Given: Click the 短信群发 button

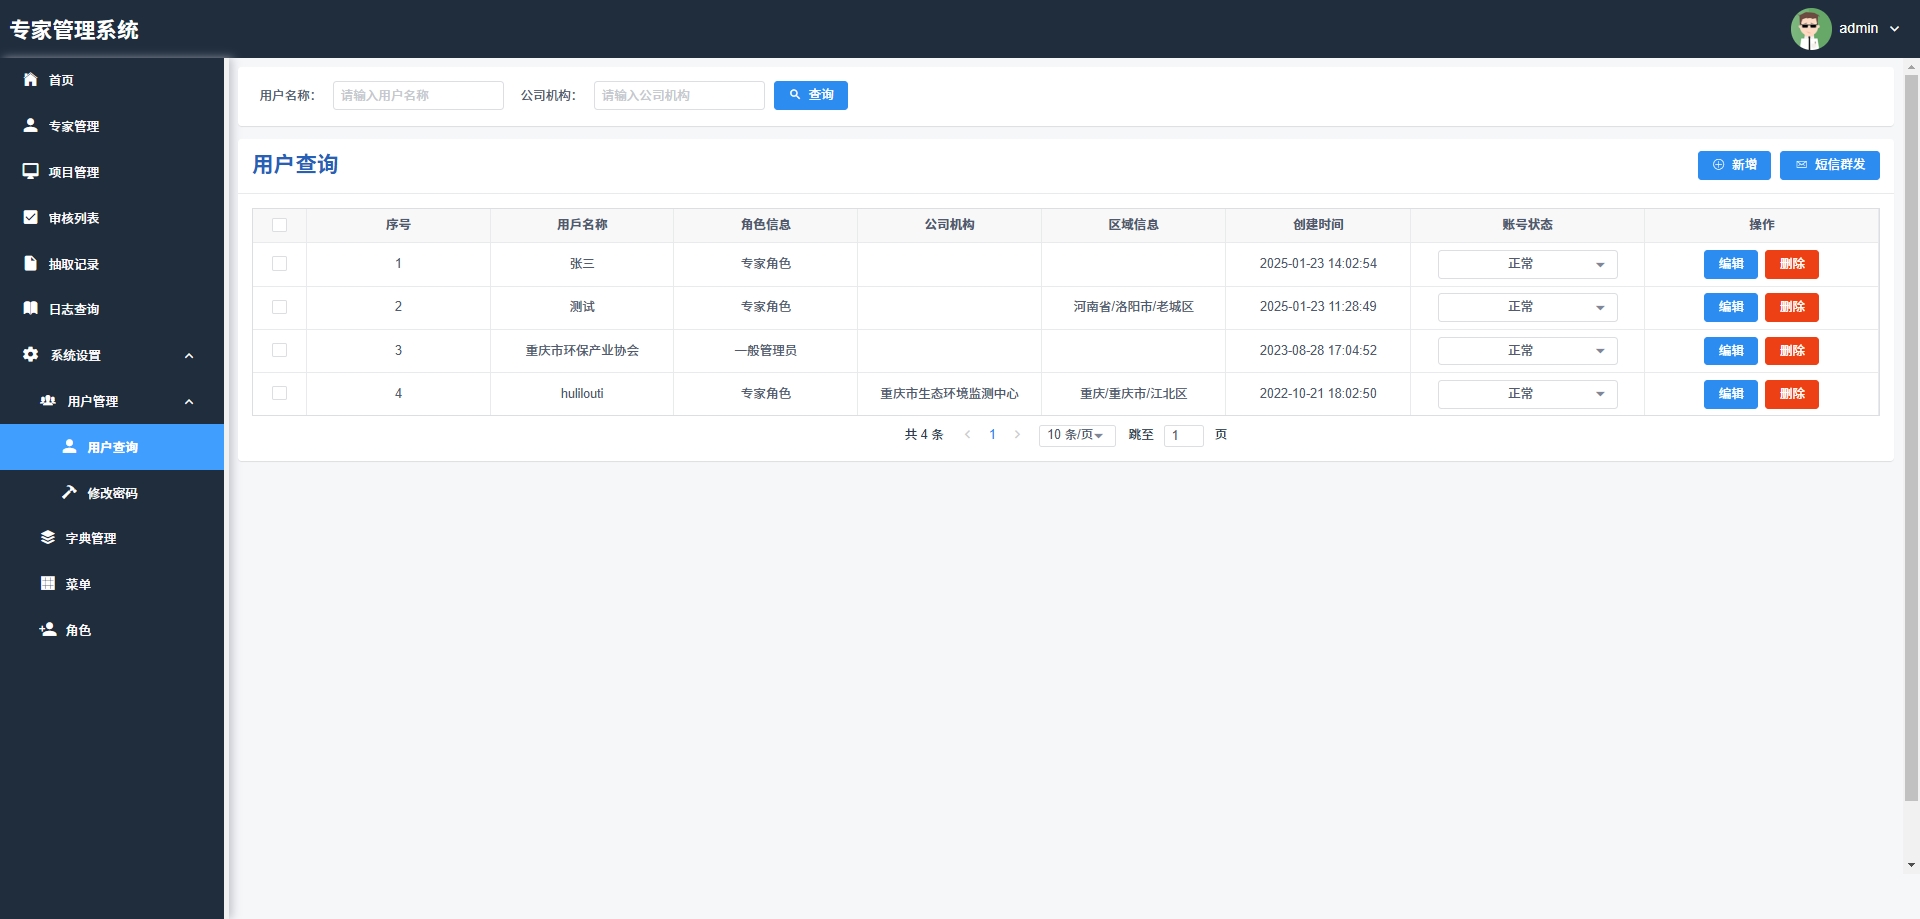Looking at the screenshot, I should [x=1829, y=165].
